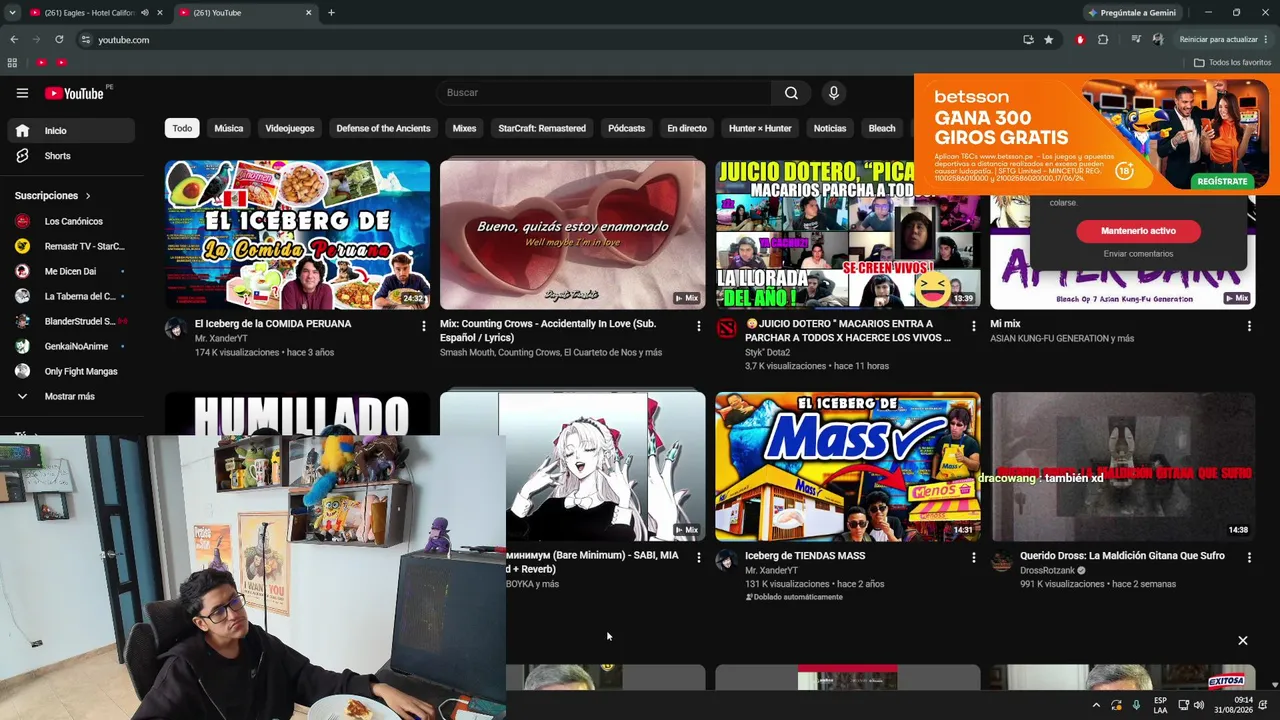Viewport: 1280px width, 720px height.
Task: Open the Chrome apps grid in bookmarks bar
Action: point(12,62)
